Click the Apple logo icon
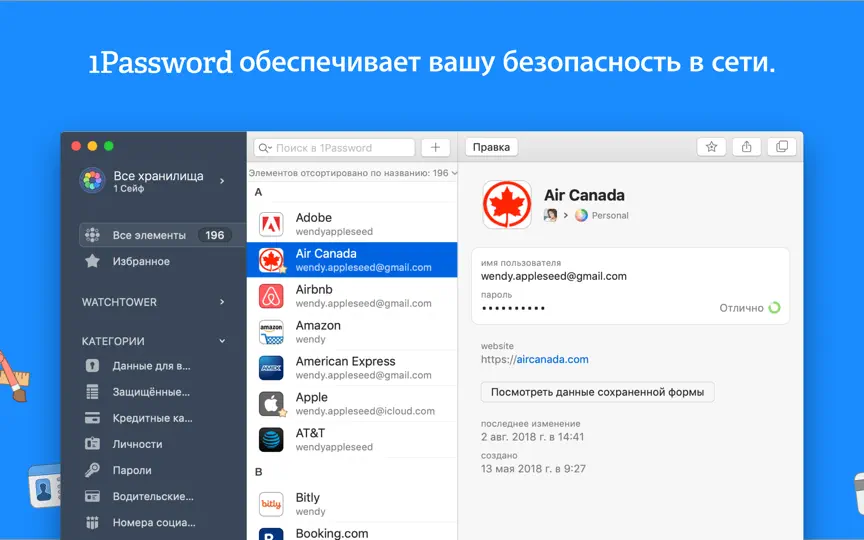The height and width of the screenshot is (540, 864). coord(271,404)
